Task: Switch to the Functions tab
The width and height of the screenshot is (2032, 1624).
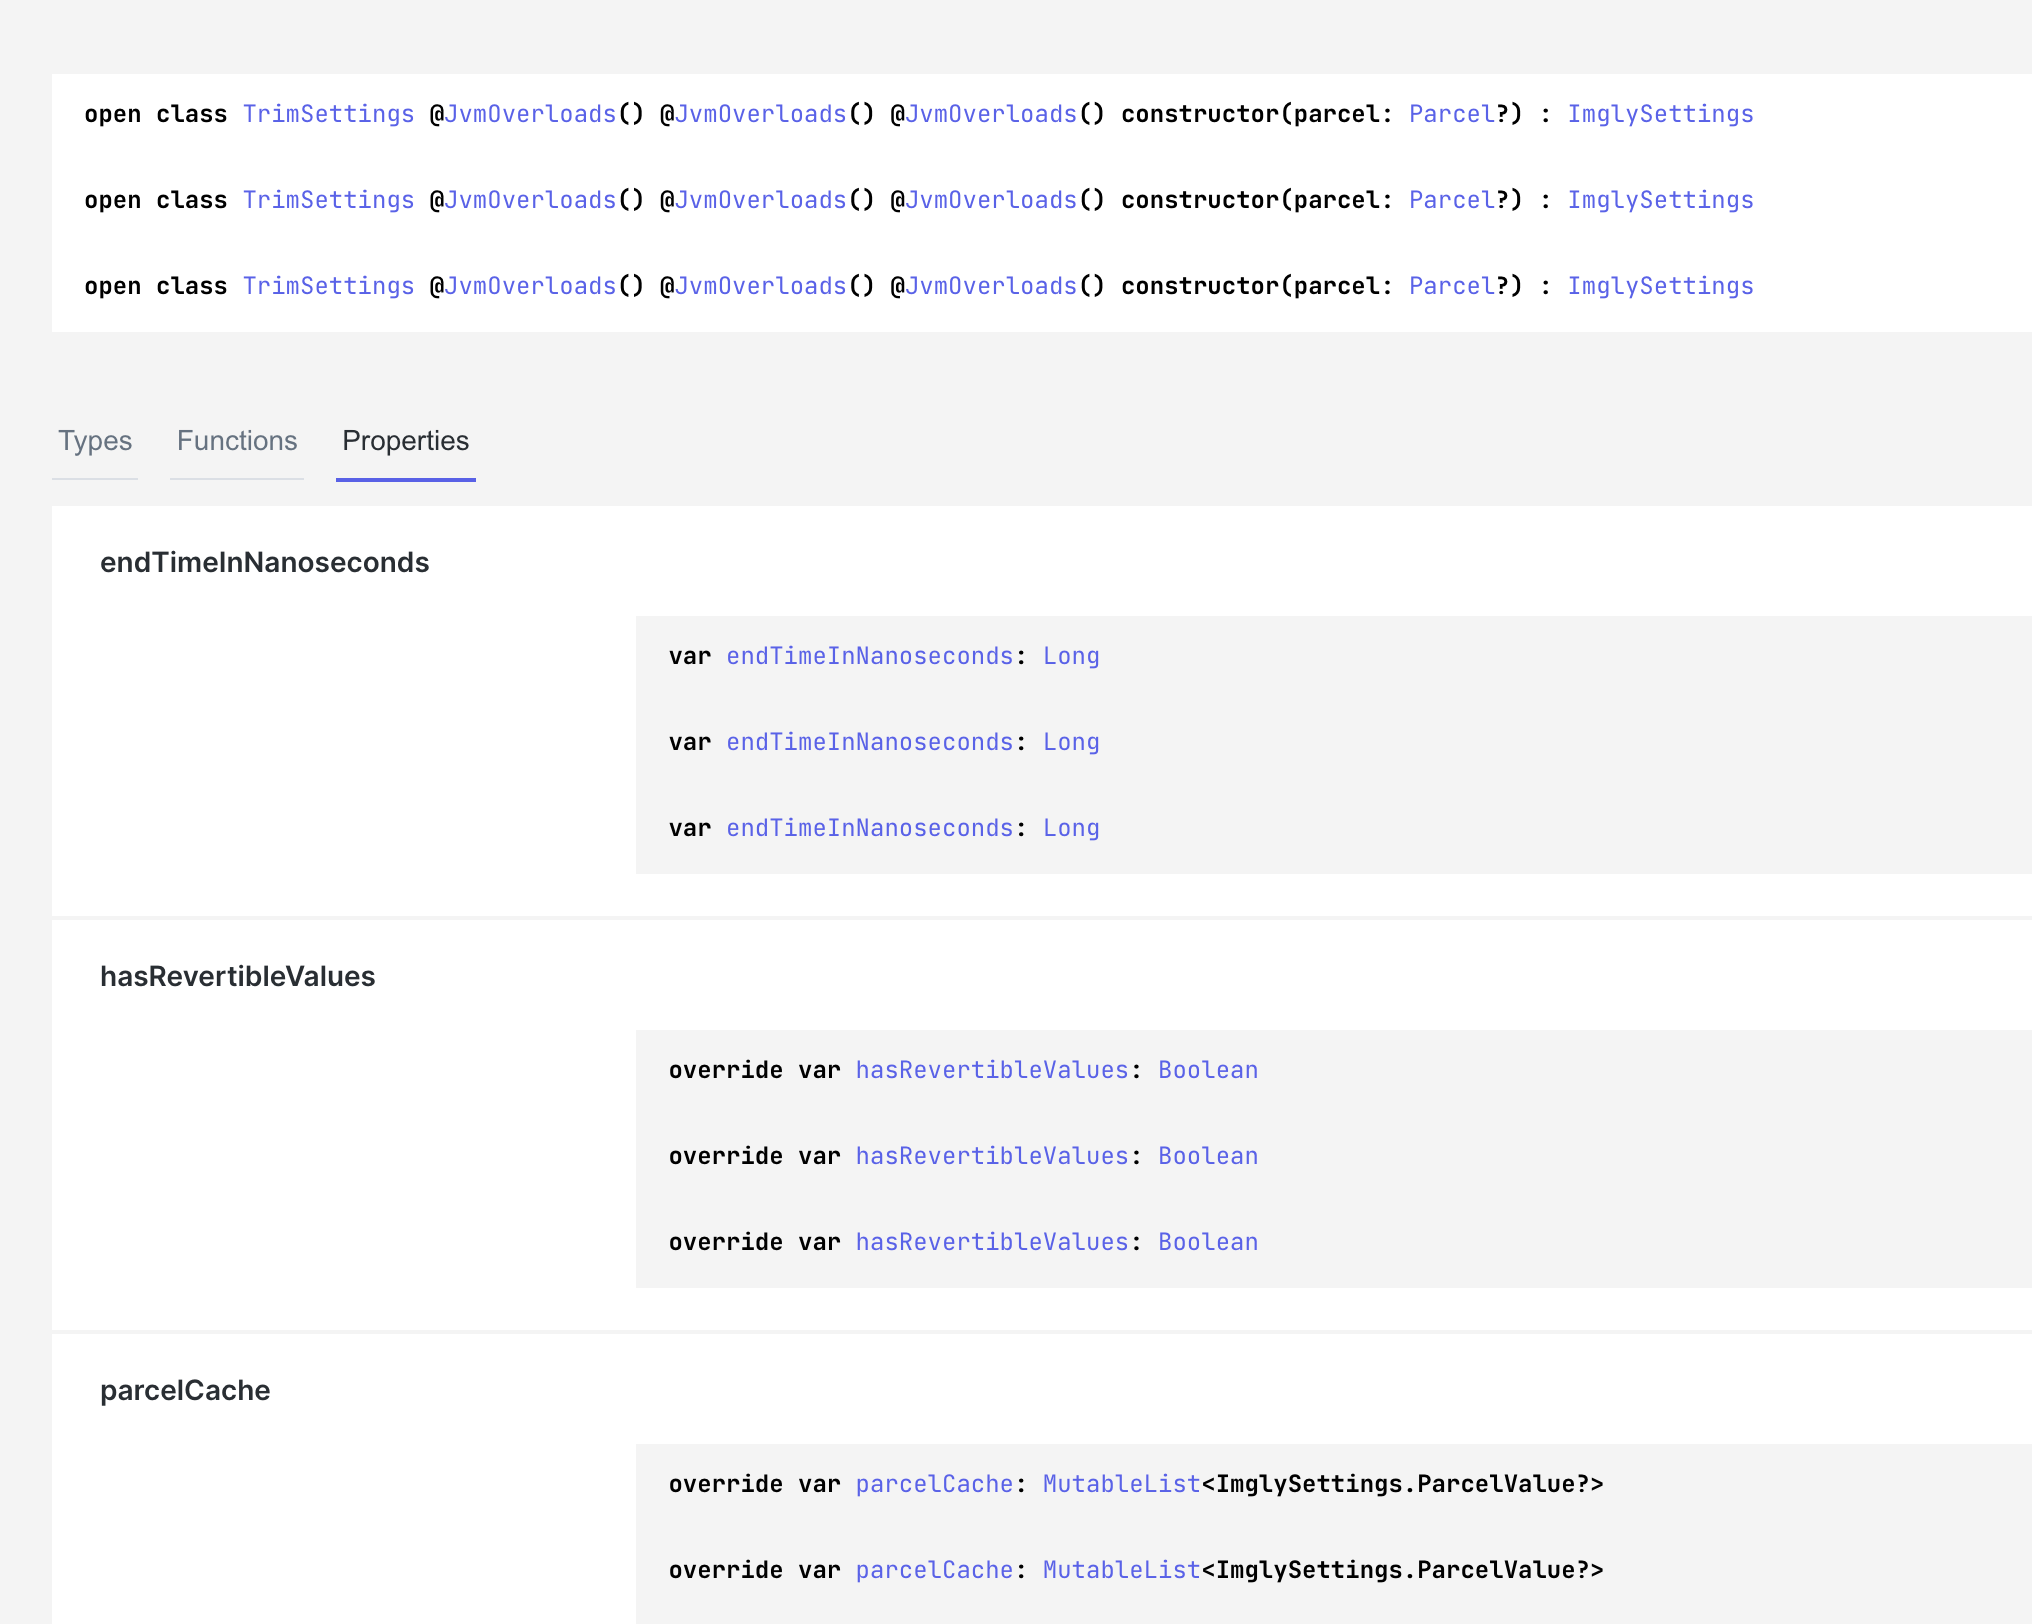Action: click(236, 441)
